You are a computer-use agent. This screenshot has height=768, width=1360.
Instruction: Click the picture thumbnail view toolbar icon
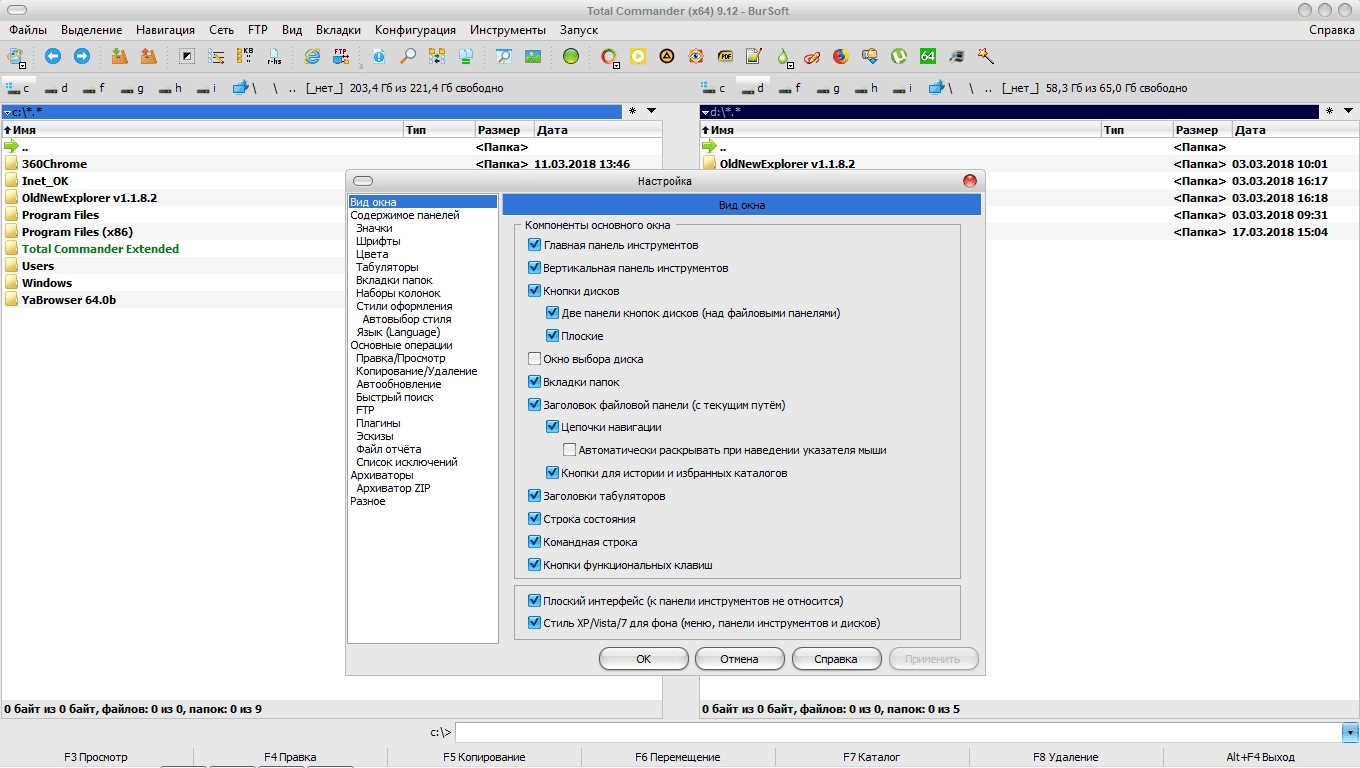pyautogui.click(x=533, y=56)
